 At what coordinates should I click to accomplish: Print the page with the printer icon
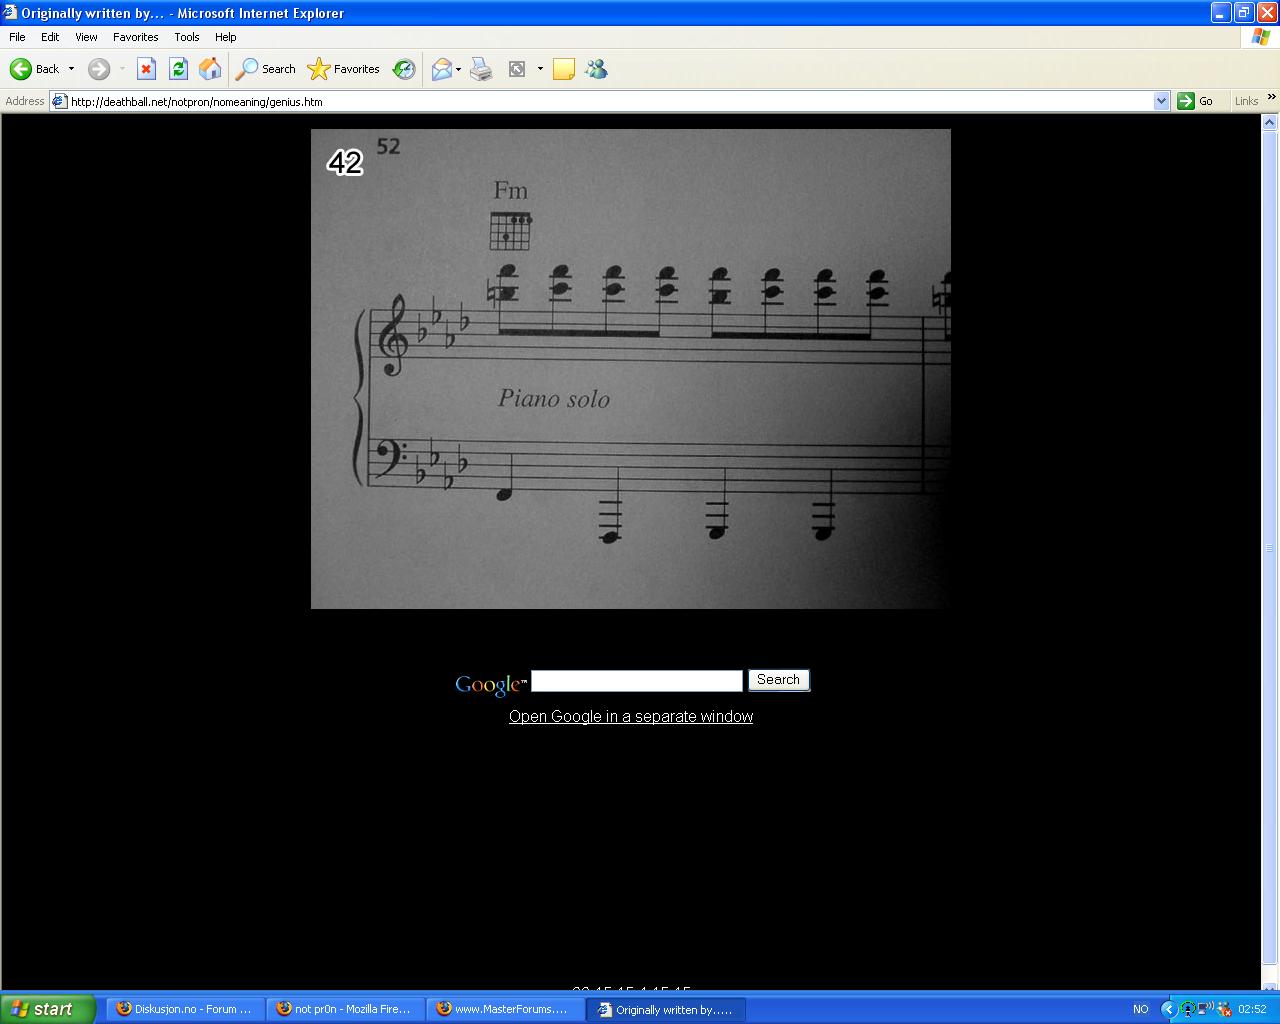coord(482,69)
